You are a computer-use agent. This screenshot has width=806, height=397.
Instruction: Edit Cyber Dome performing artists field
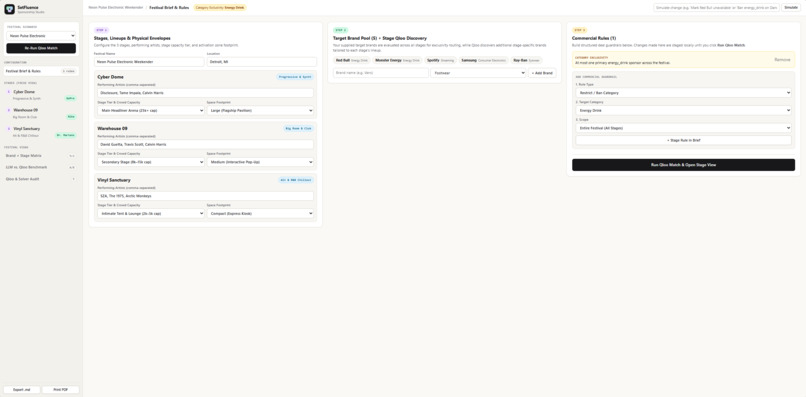[x=206, y=93]
